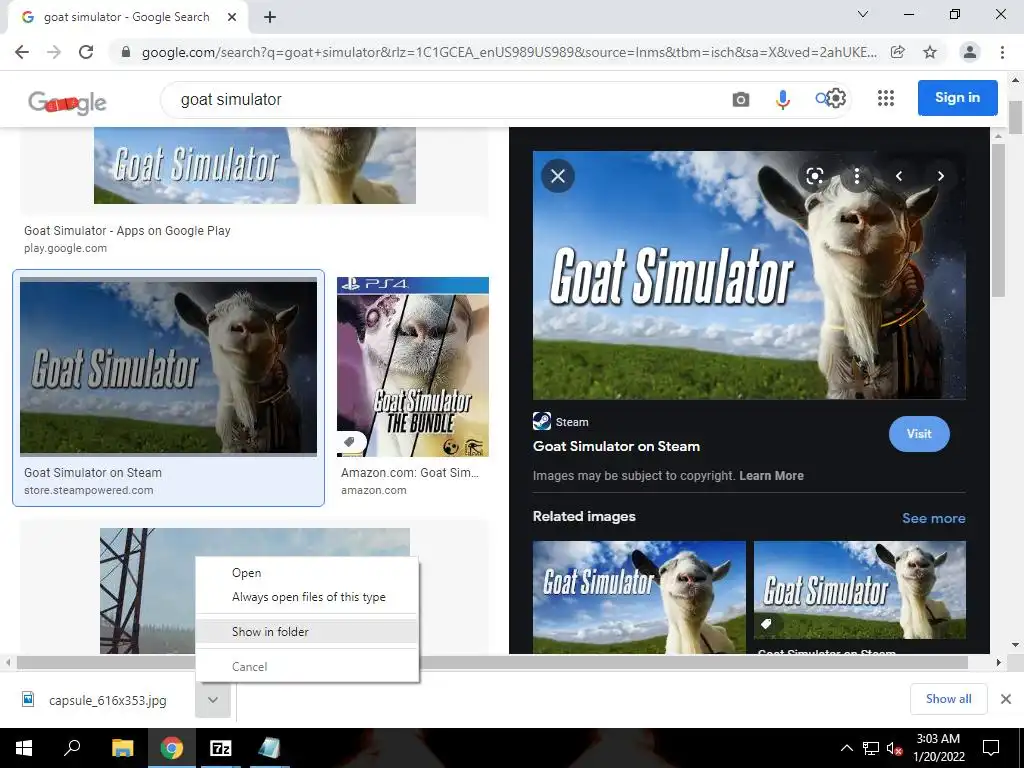Open Windows taskbar search
This screenshot has height=768, width=1024.
point(72,748)
